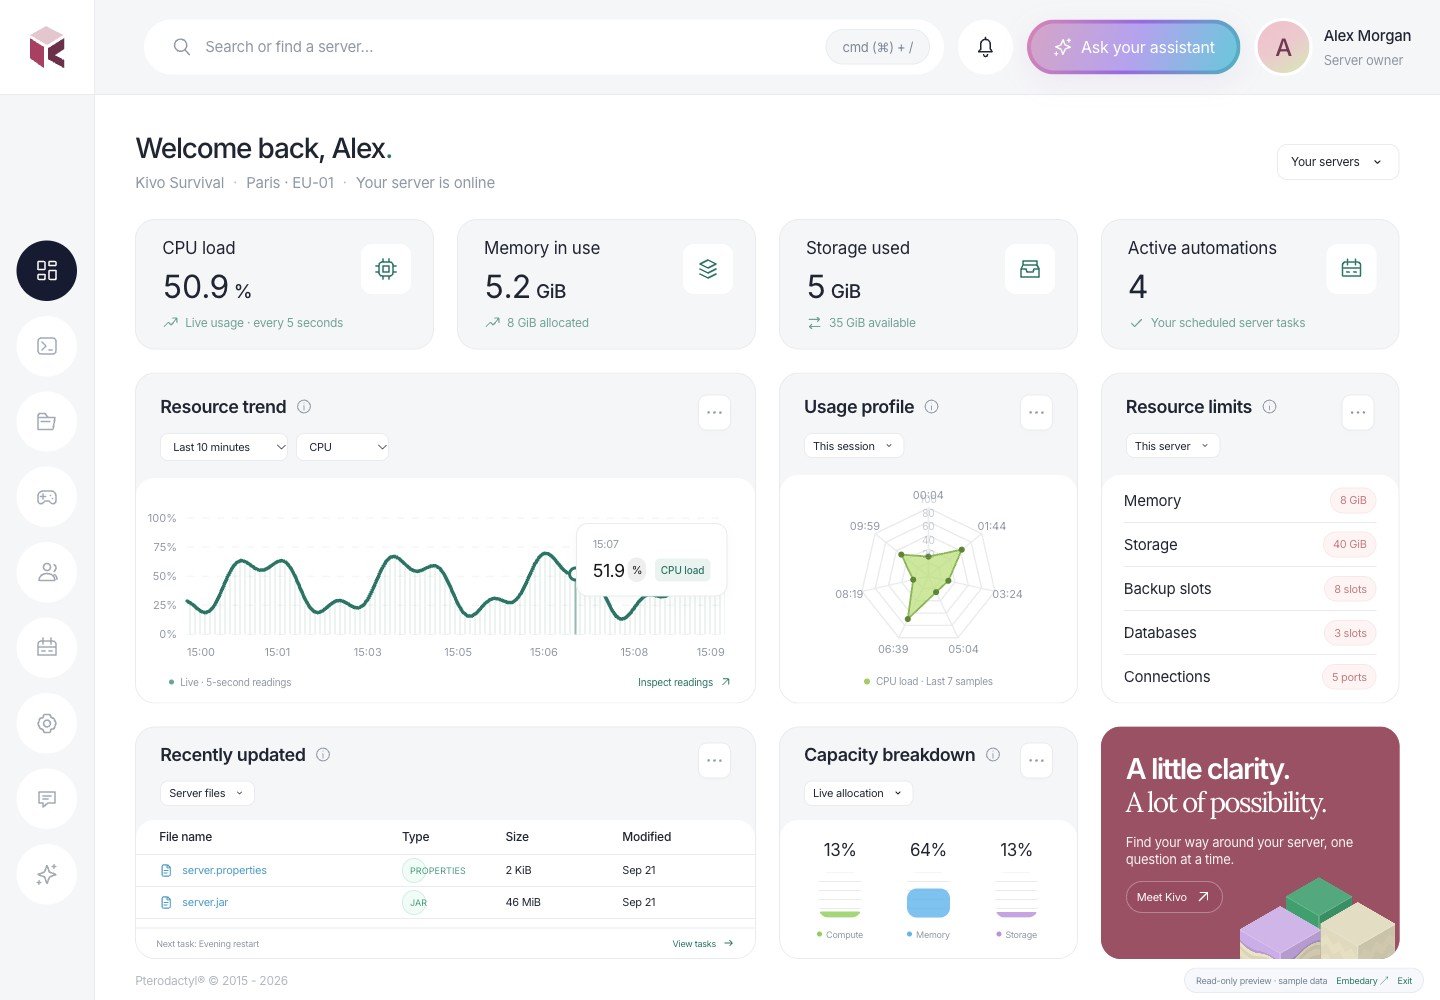The width and height of the screenshot is (1440, 1000).
Task: Open the Recently updated more options menu
Action: [714, 760]
